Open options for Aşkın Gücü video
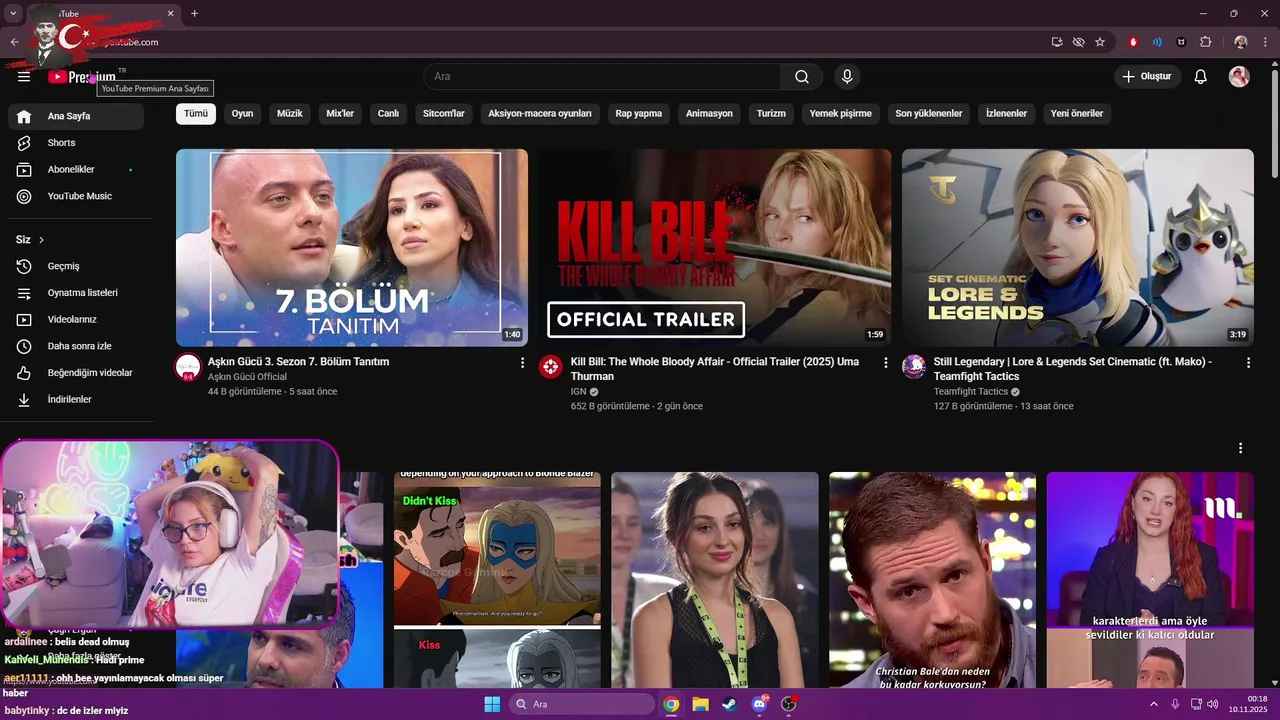 click(522, 363)
